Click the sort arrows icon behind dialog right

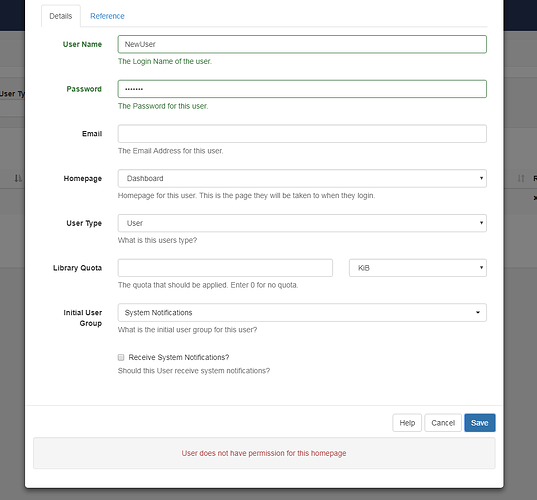(x=521, y=178)
